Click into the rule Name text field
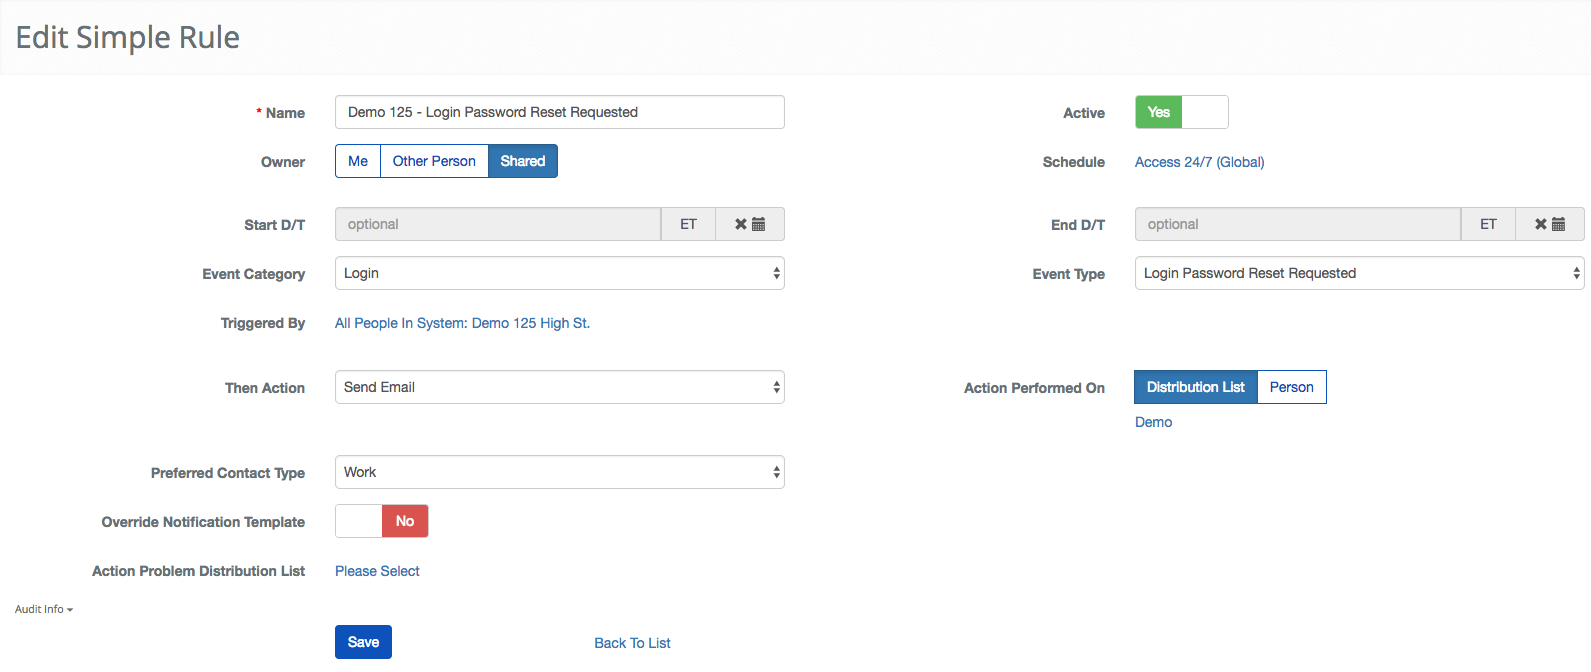This screenshot has width=1591, height=672. (x=559, y=112)
